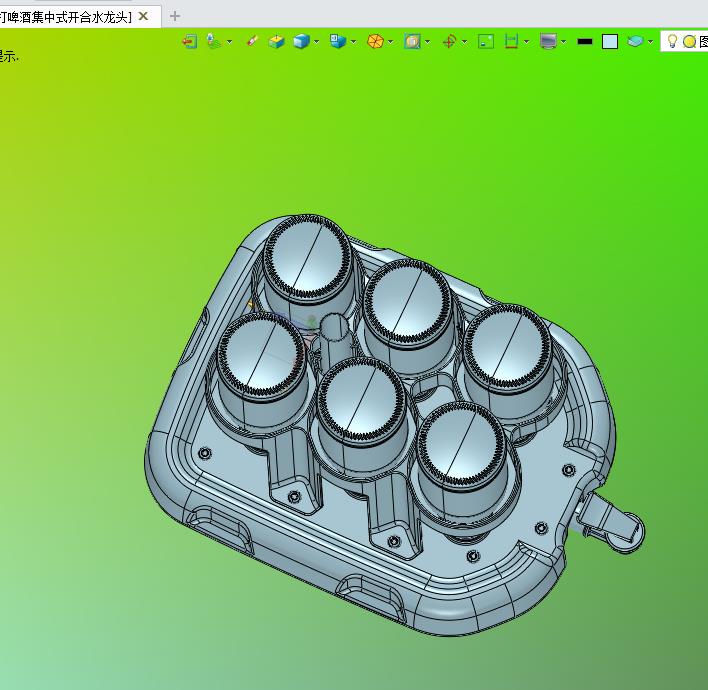Open the rotate tool dropdown arrow
Screen dimensions: 708x690
coord(465,42)
